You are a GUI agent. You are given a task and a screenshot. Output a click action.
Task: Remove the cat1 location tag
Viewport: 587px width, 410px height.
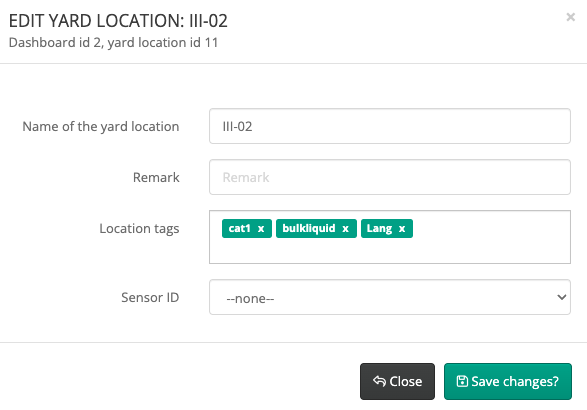[261, 228]
